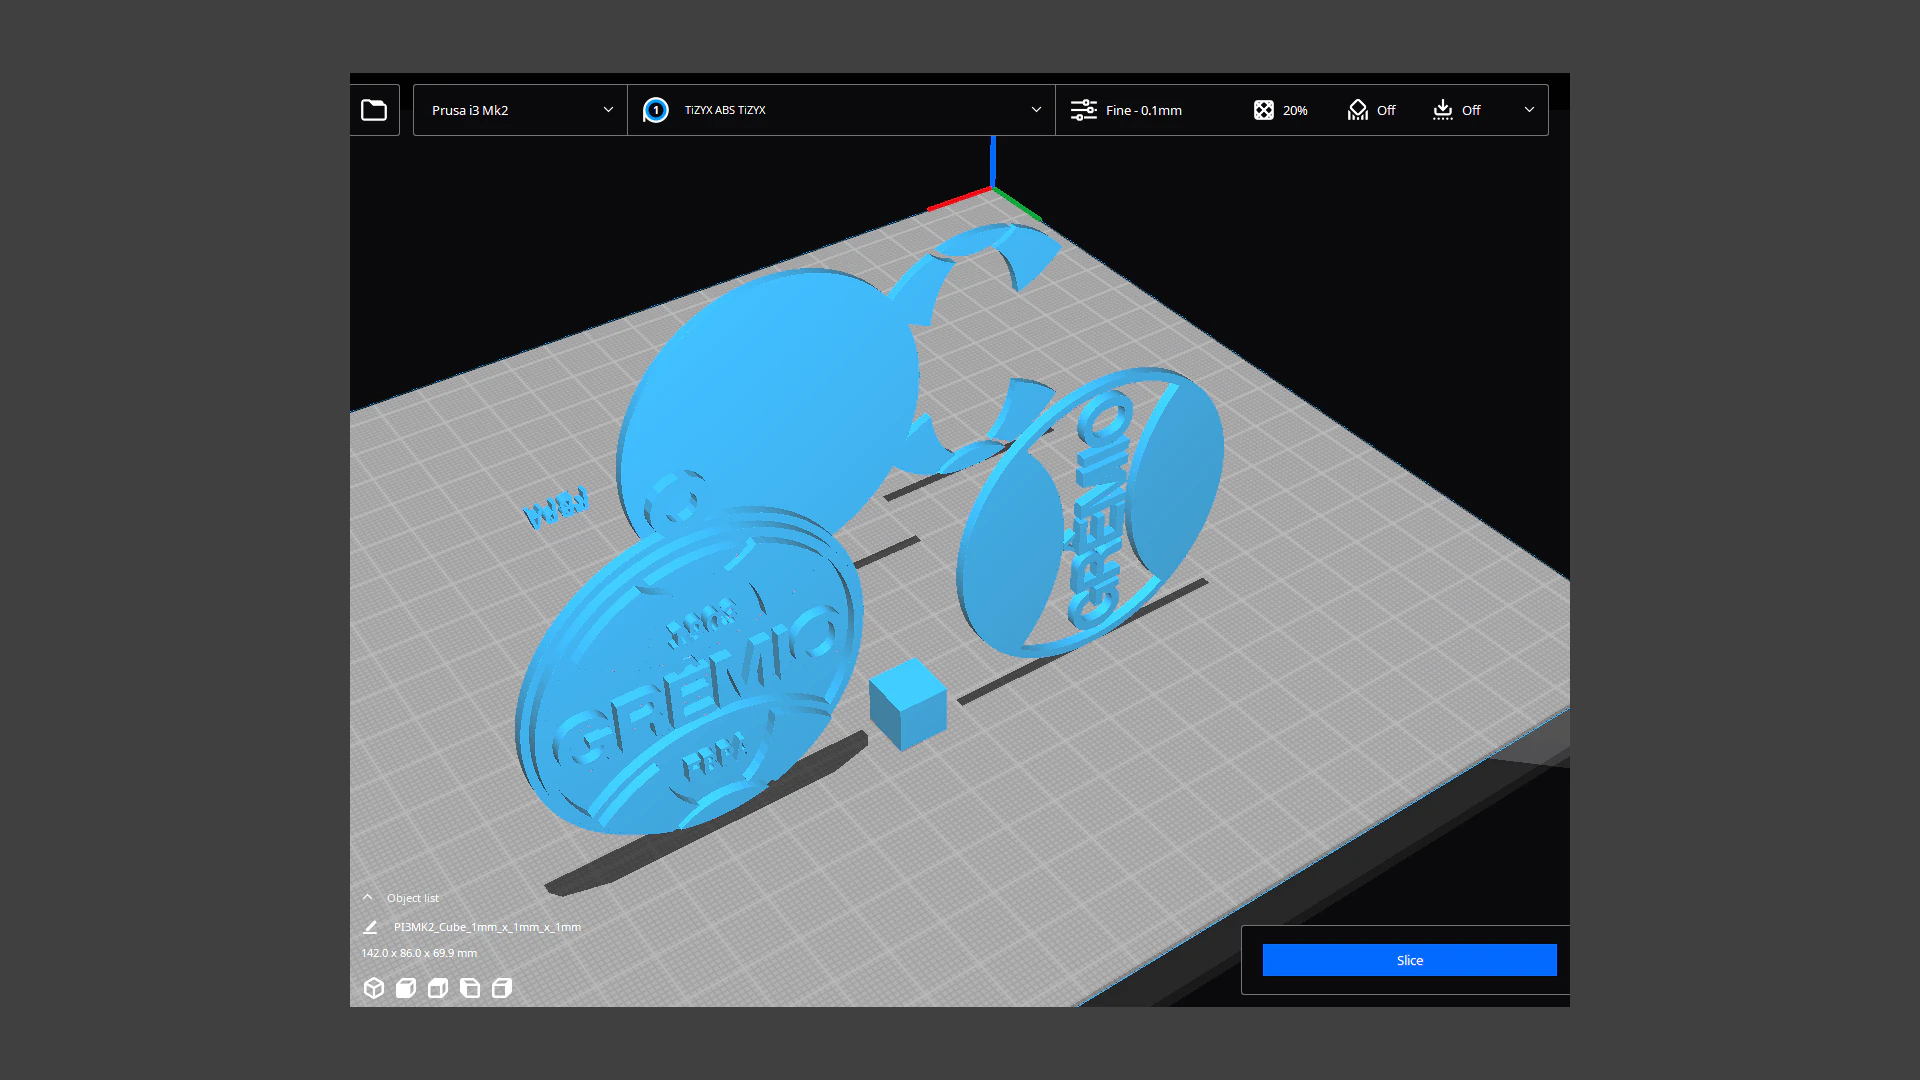Select the small cube model on build plate
The width and height of the screenshot is (1920, 1080).
(907, 704)
